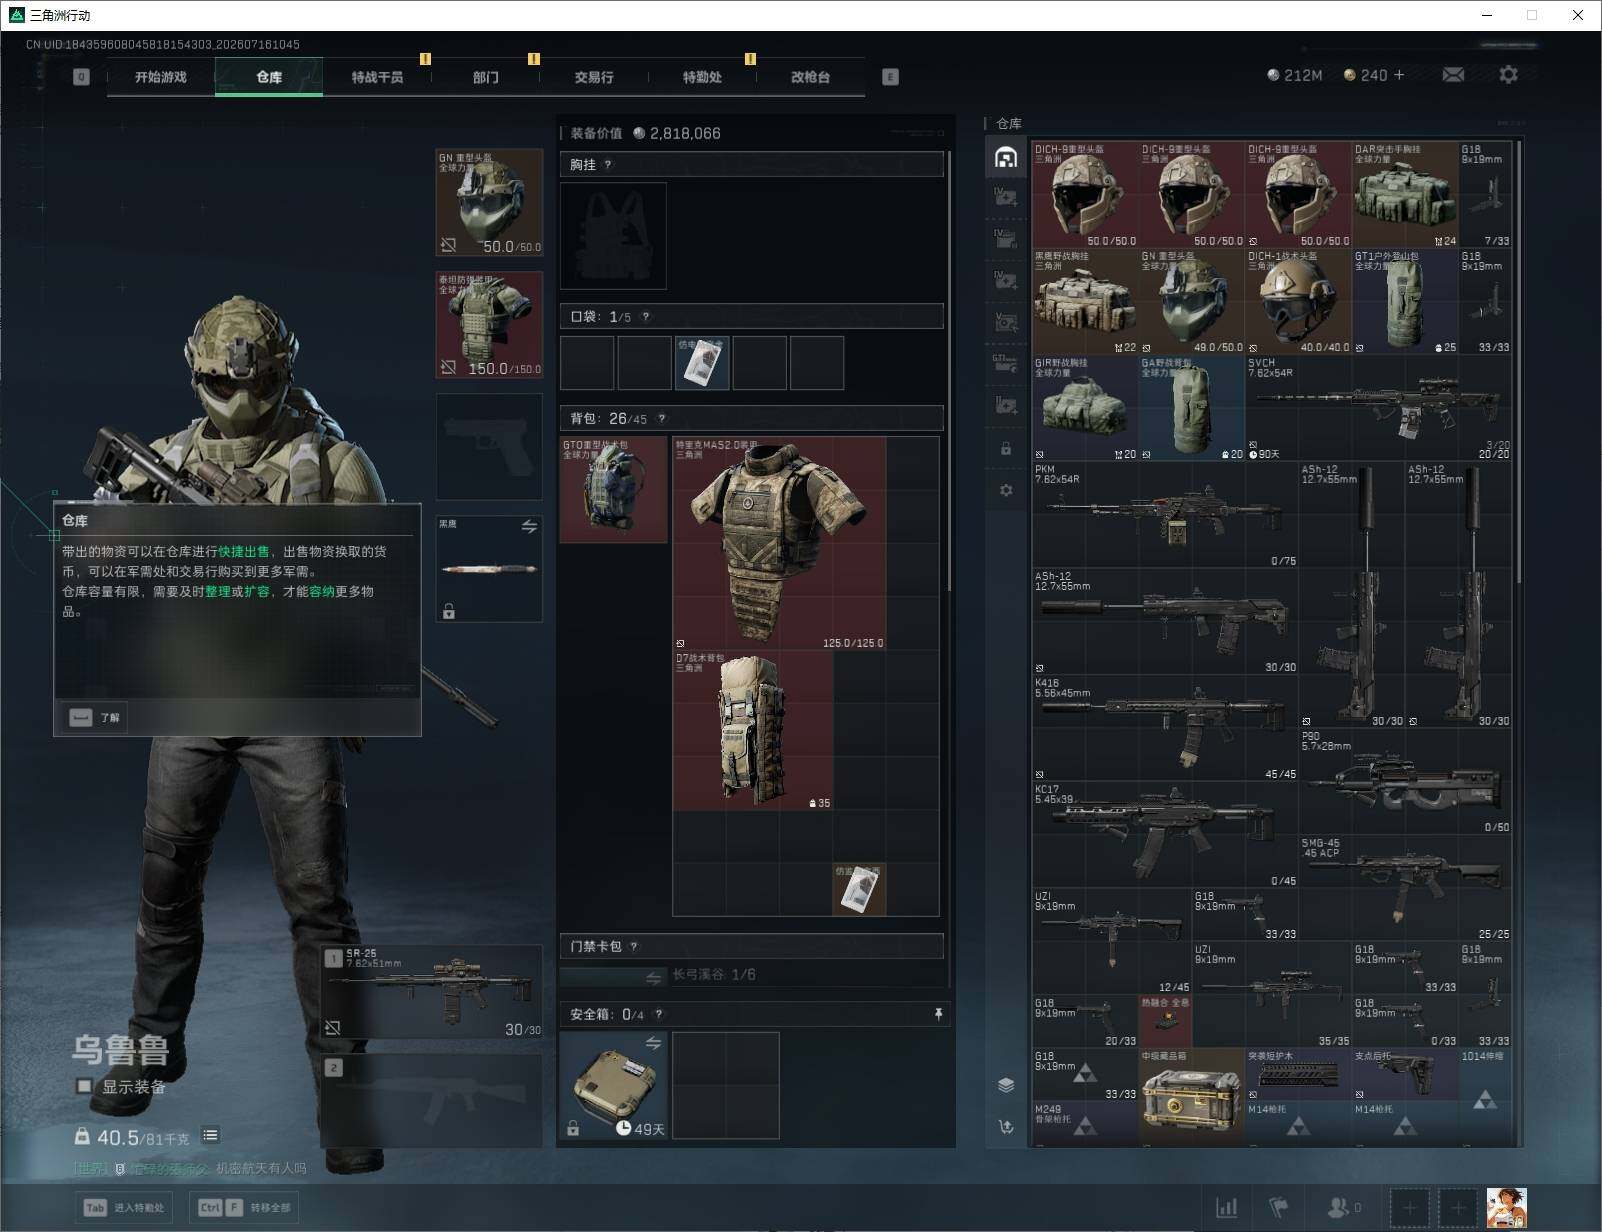Open the mail envelope icon

click(x=1453, y=75)
